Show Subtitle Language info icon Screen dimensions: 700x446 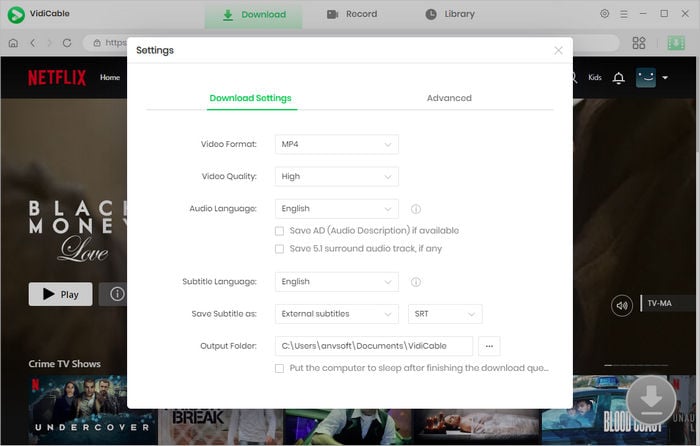coord(416,282)
